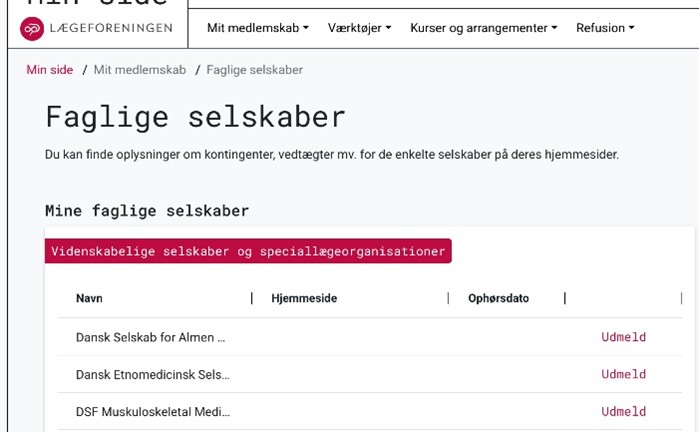Click the Ophørsdato column header
The image size is (699, 432).
tap(498, 298)
